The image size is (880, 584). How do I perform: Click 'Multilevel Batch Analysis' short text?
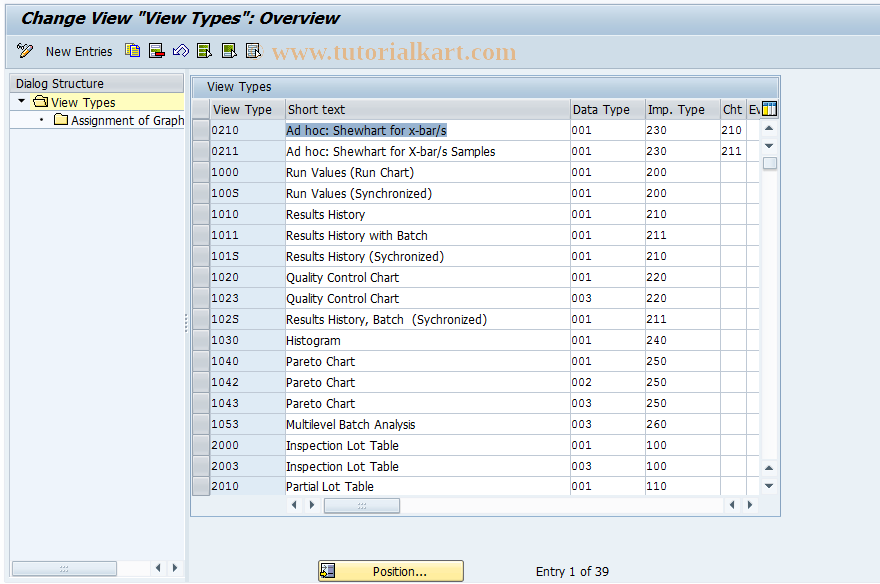pyautogui.click(x=351, y=425)
